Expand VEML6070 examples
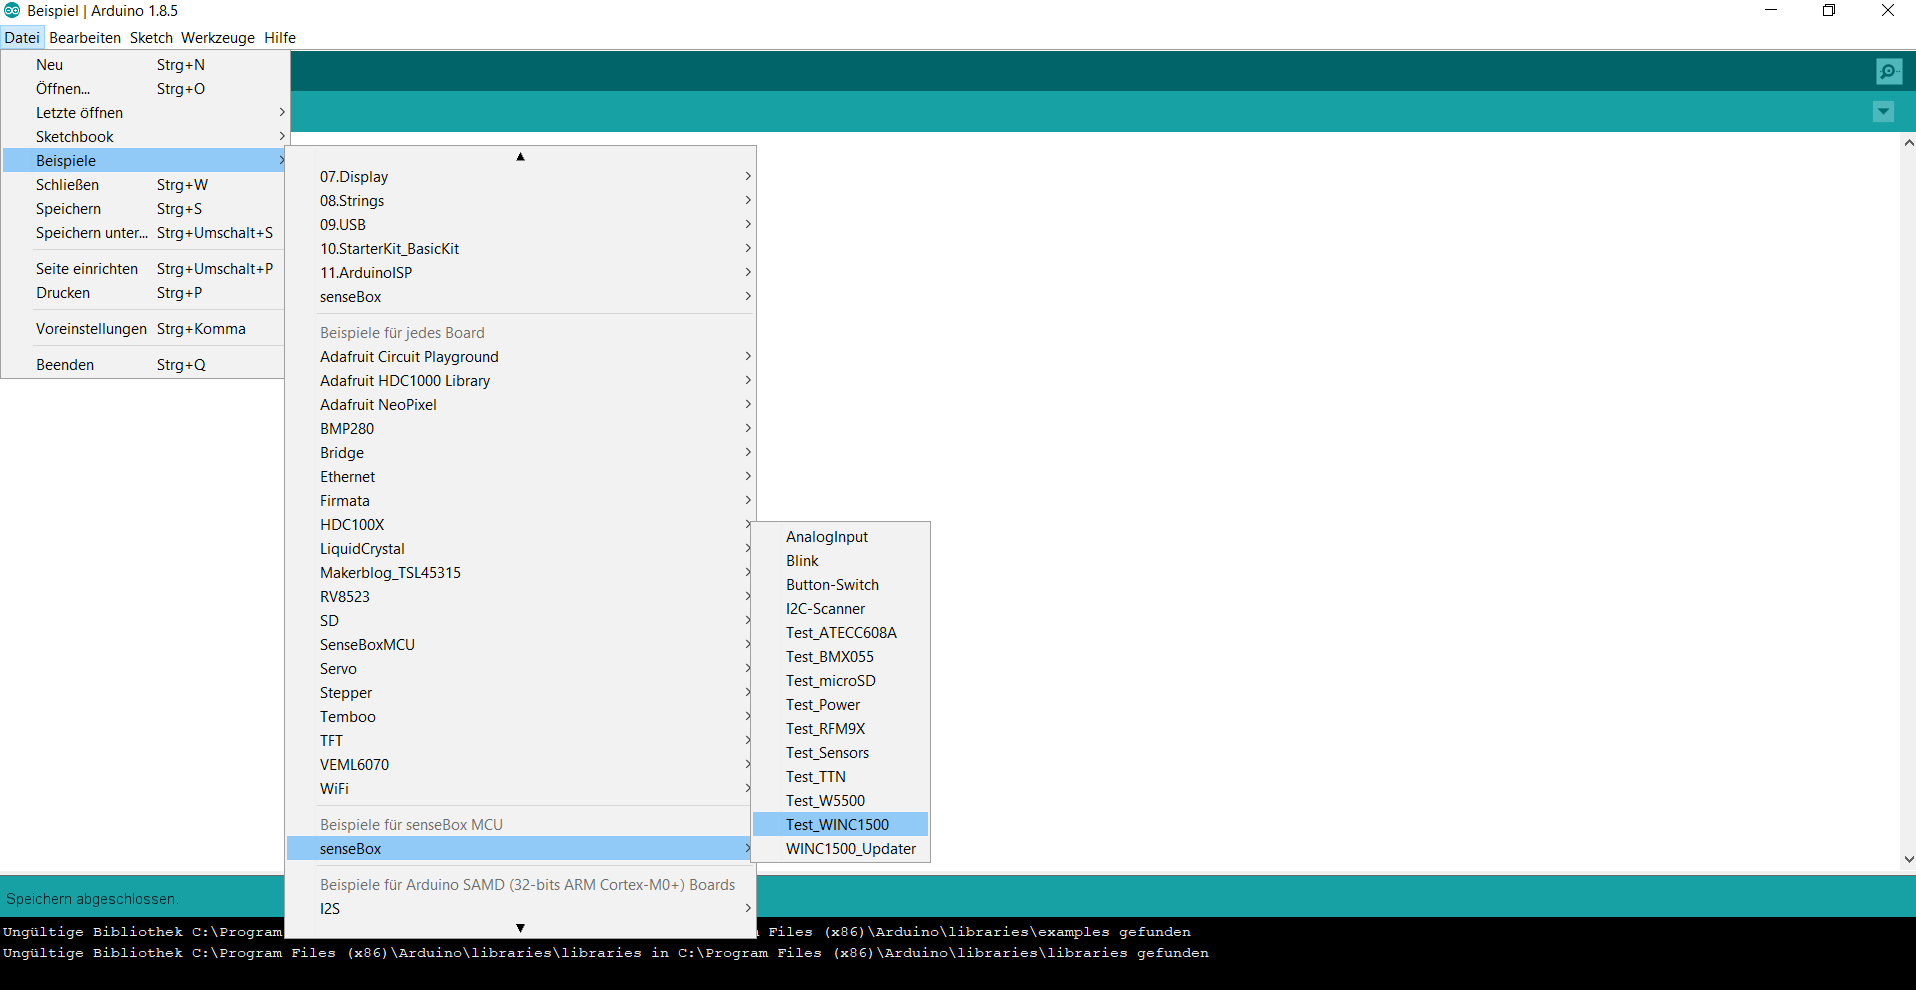 521,765
